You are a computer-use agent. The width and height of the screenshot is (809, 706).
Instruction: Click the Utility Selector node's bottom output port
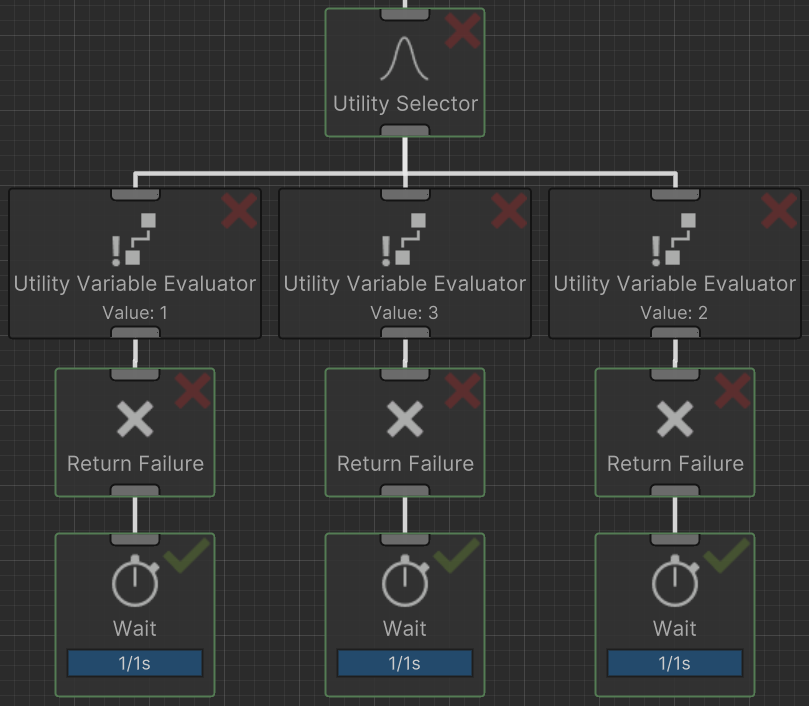coord(405,131)
